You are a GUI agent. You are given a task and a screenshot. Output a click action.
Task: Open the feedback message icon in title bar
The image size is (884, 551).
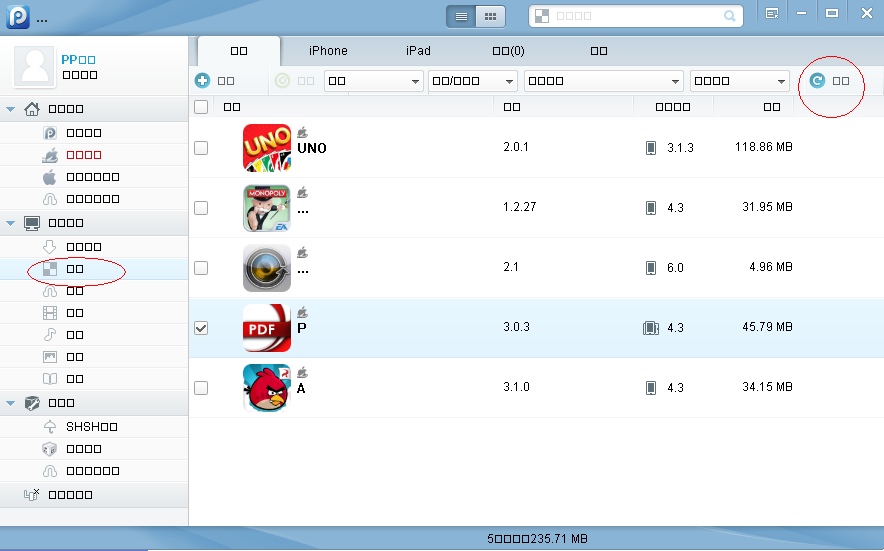772,14
